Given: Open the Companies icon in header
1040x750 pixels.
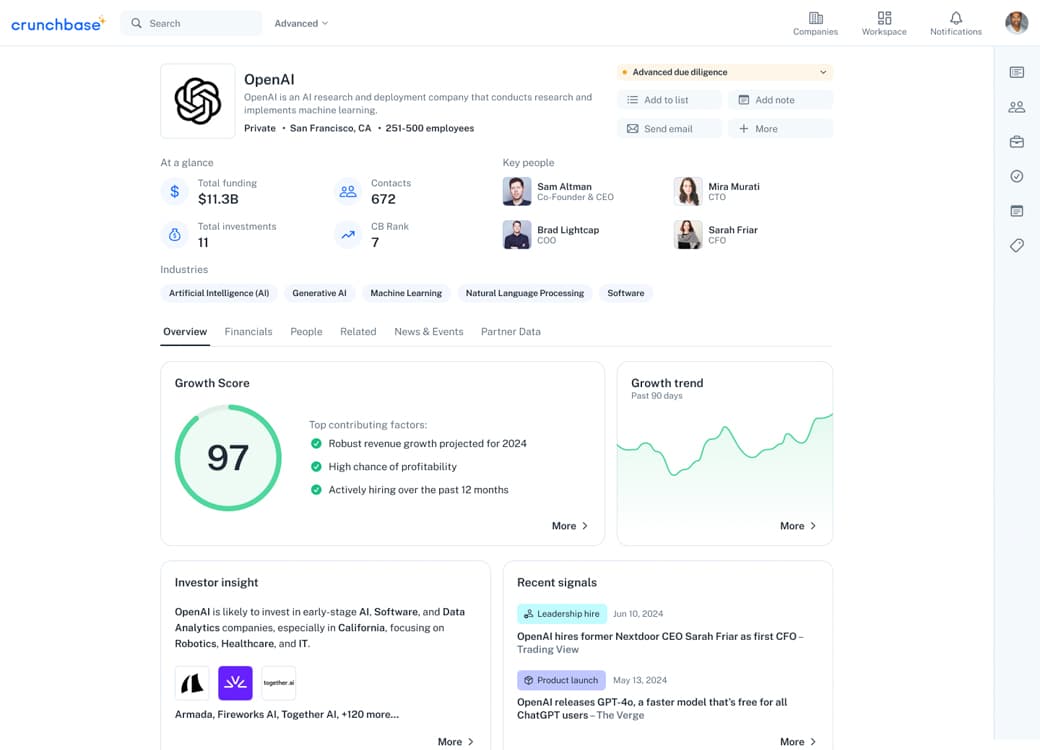Looking at the screenshot, I should point(815,18).
